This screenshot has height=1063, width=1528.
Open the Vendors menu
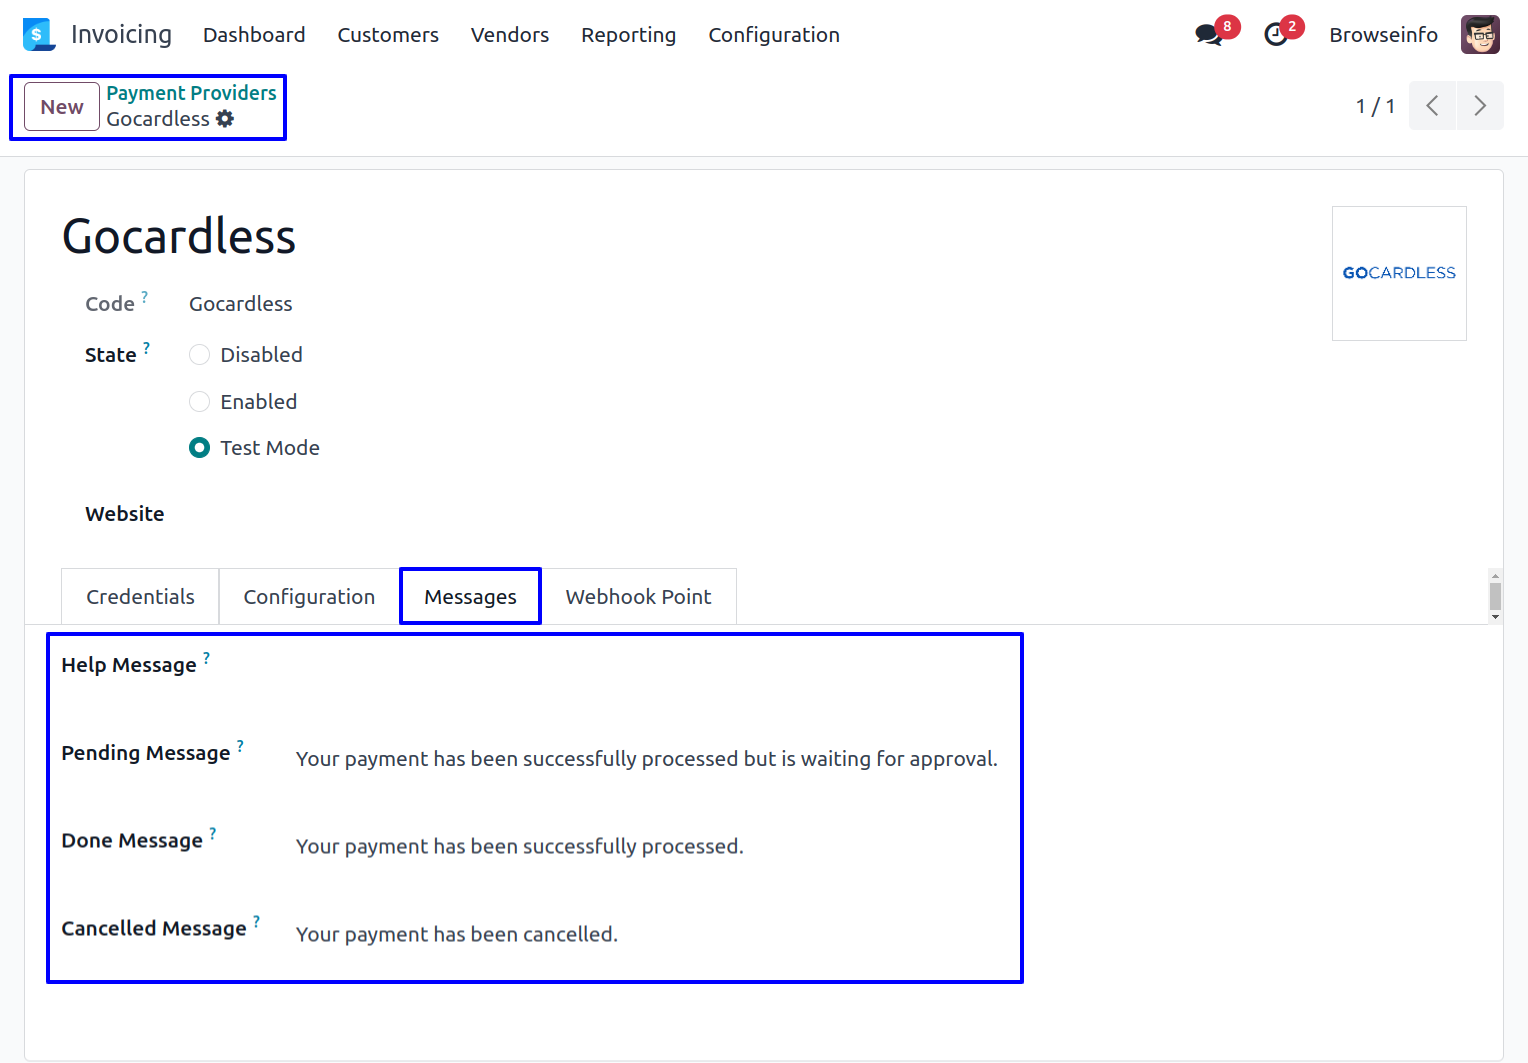click(510, 35)
